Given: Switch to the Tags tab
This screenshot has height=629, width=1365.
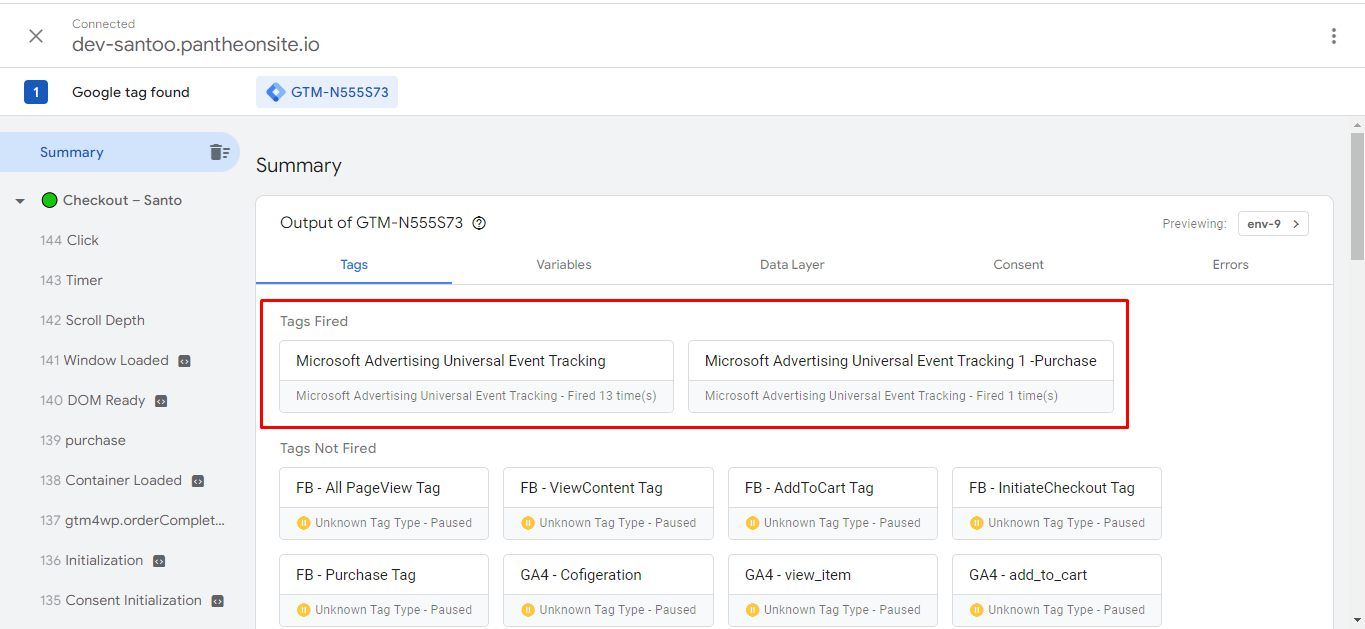Looking at the screenshot, I should (x=354, y=265).
